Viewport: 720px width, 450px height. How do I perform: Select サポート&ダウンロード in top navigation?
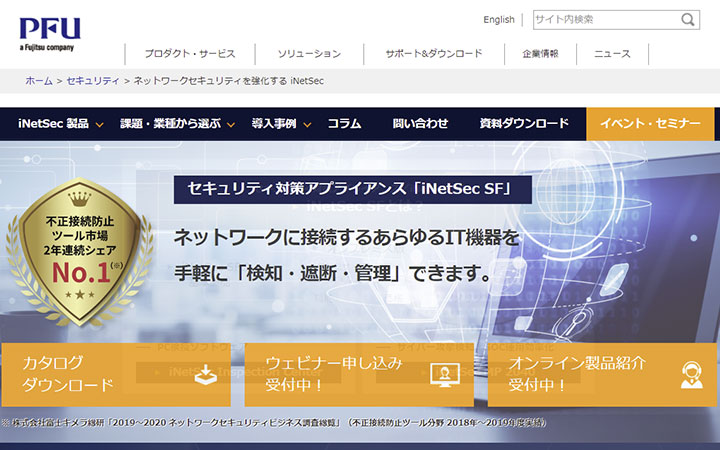click(x=434, y=54)
